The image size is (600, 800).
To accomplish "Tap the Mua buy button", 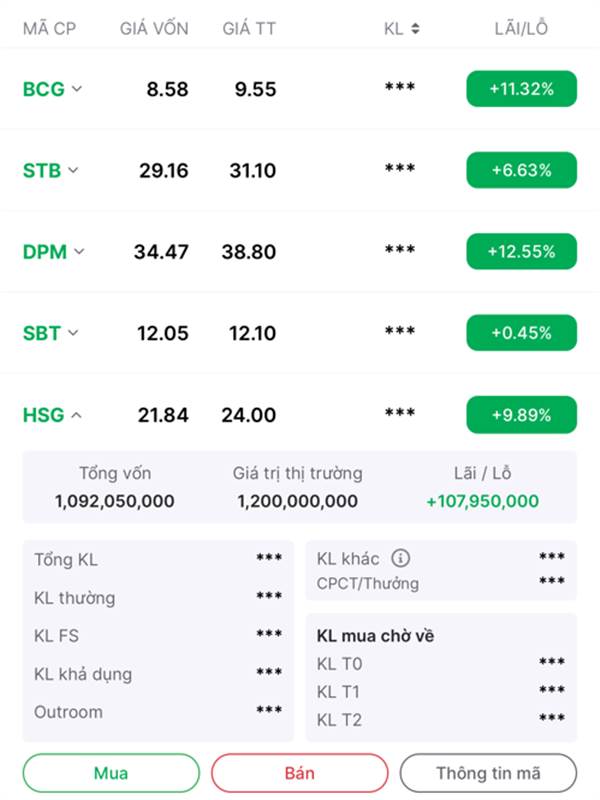I will click(111, 773).
